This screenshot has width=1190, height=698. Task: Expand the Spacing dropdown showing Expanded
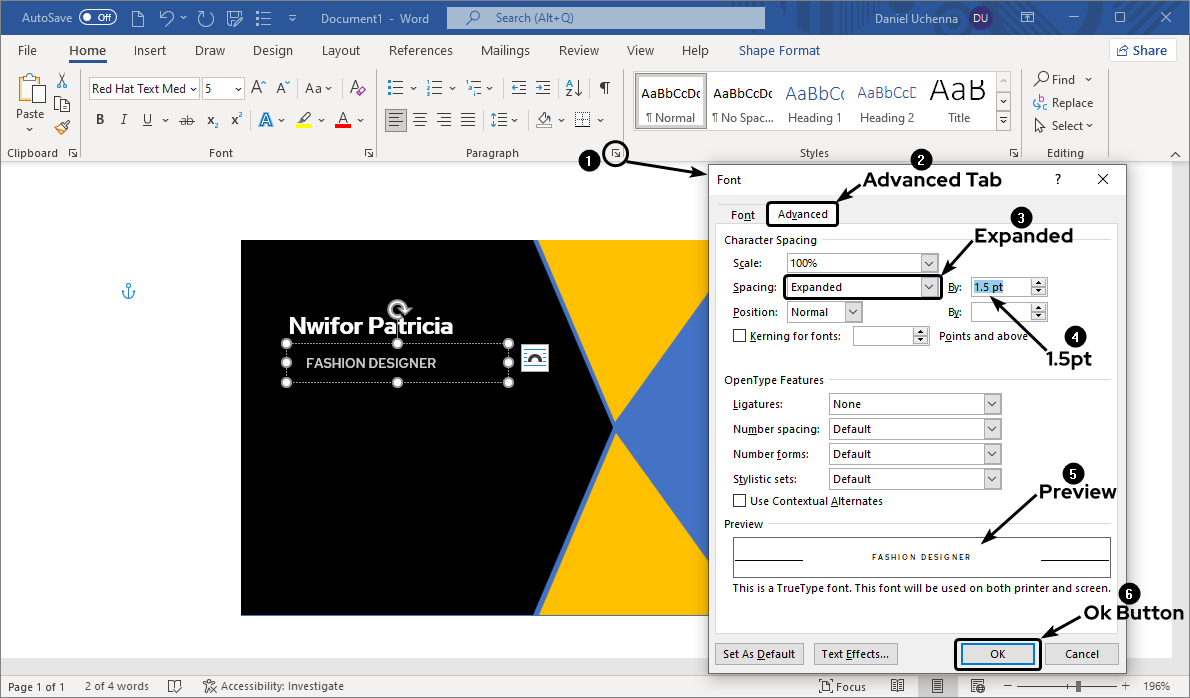pos(928,287)
